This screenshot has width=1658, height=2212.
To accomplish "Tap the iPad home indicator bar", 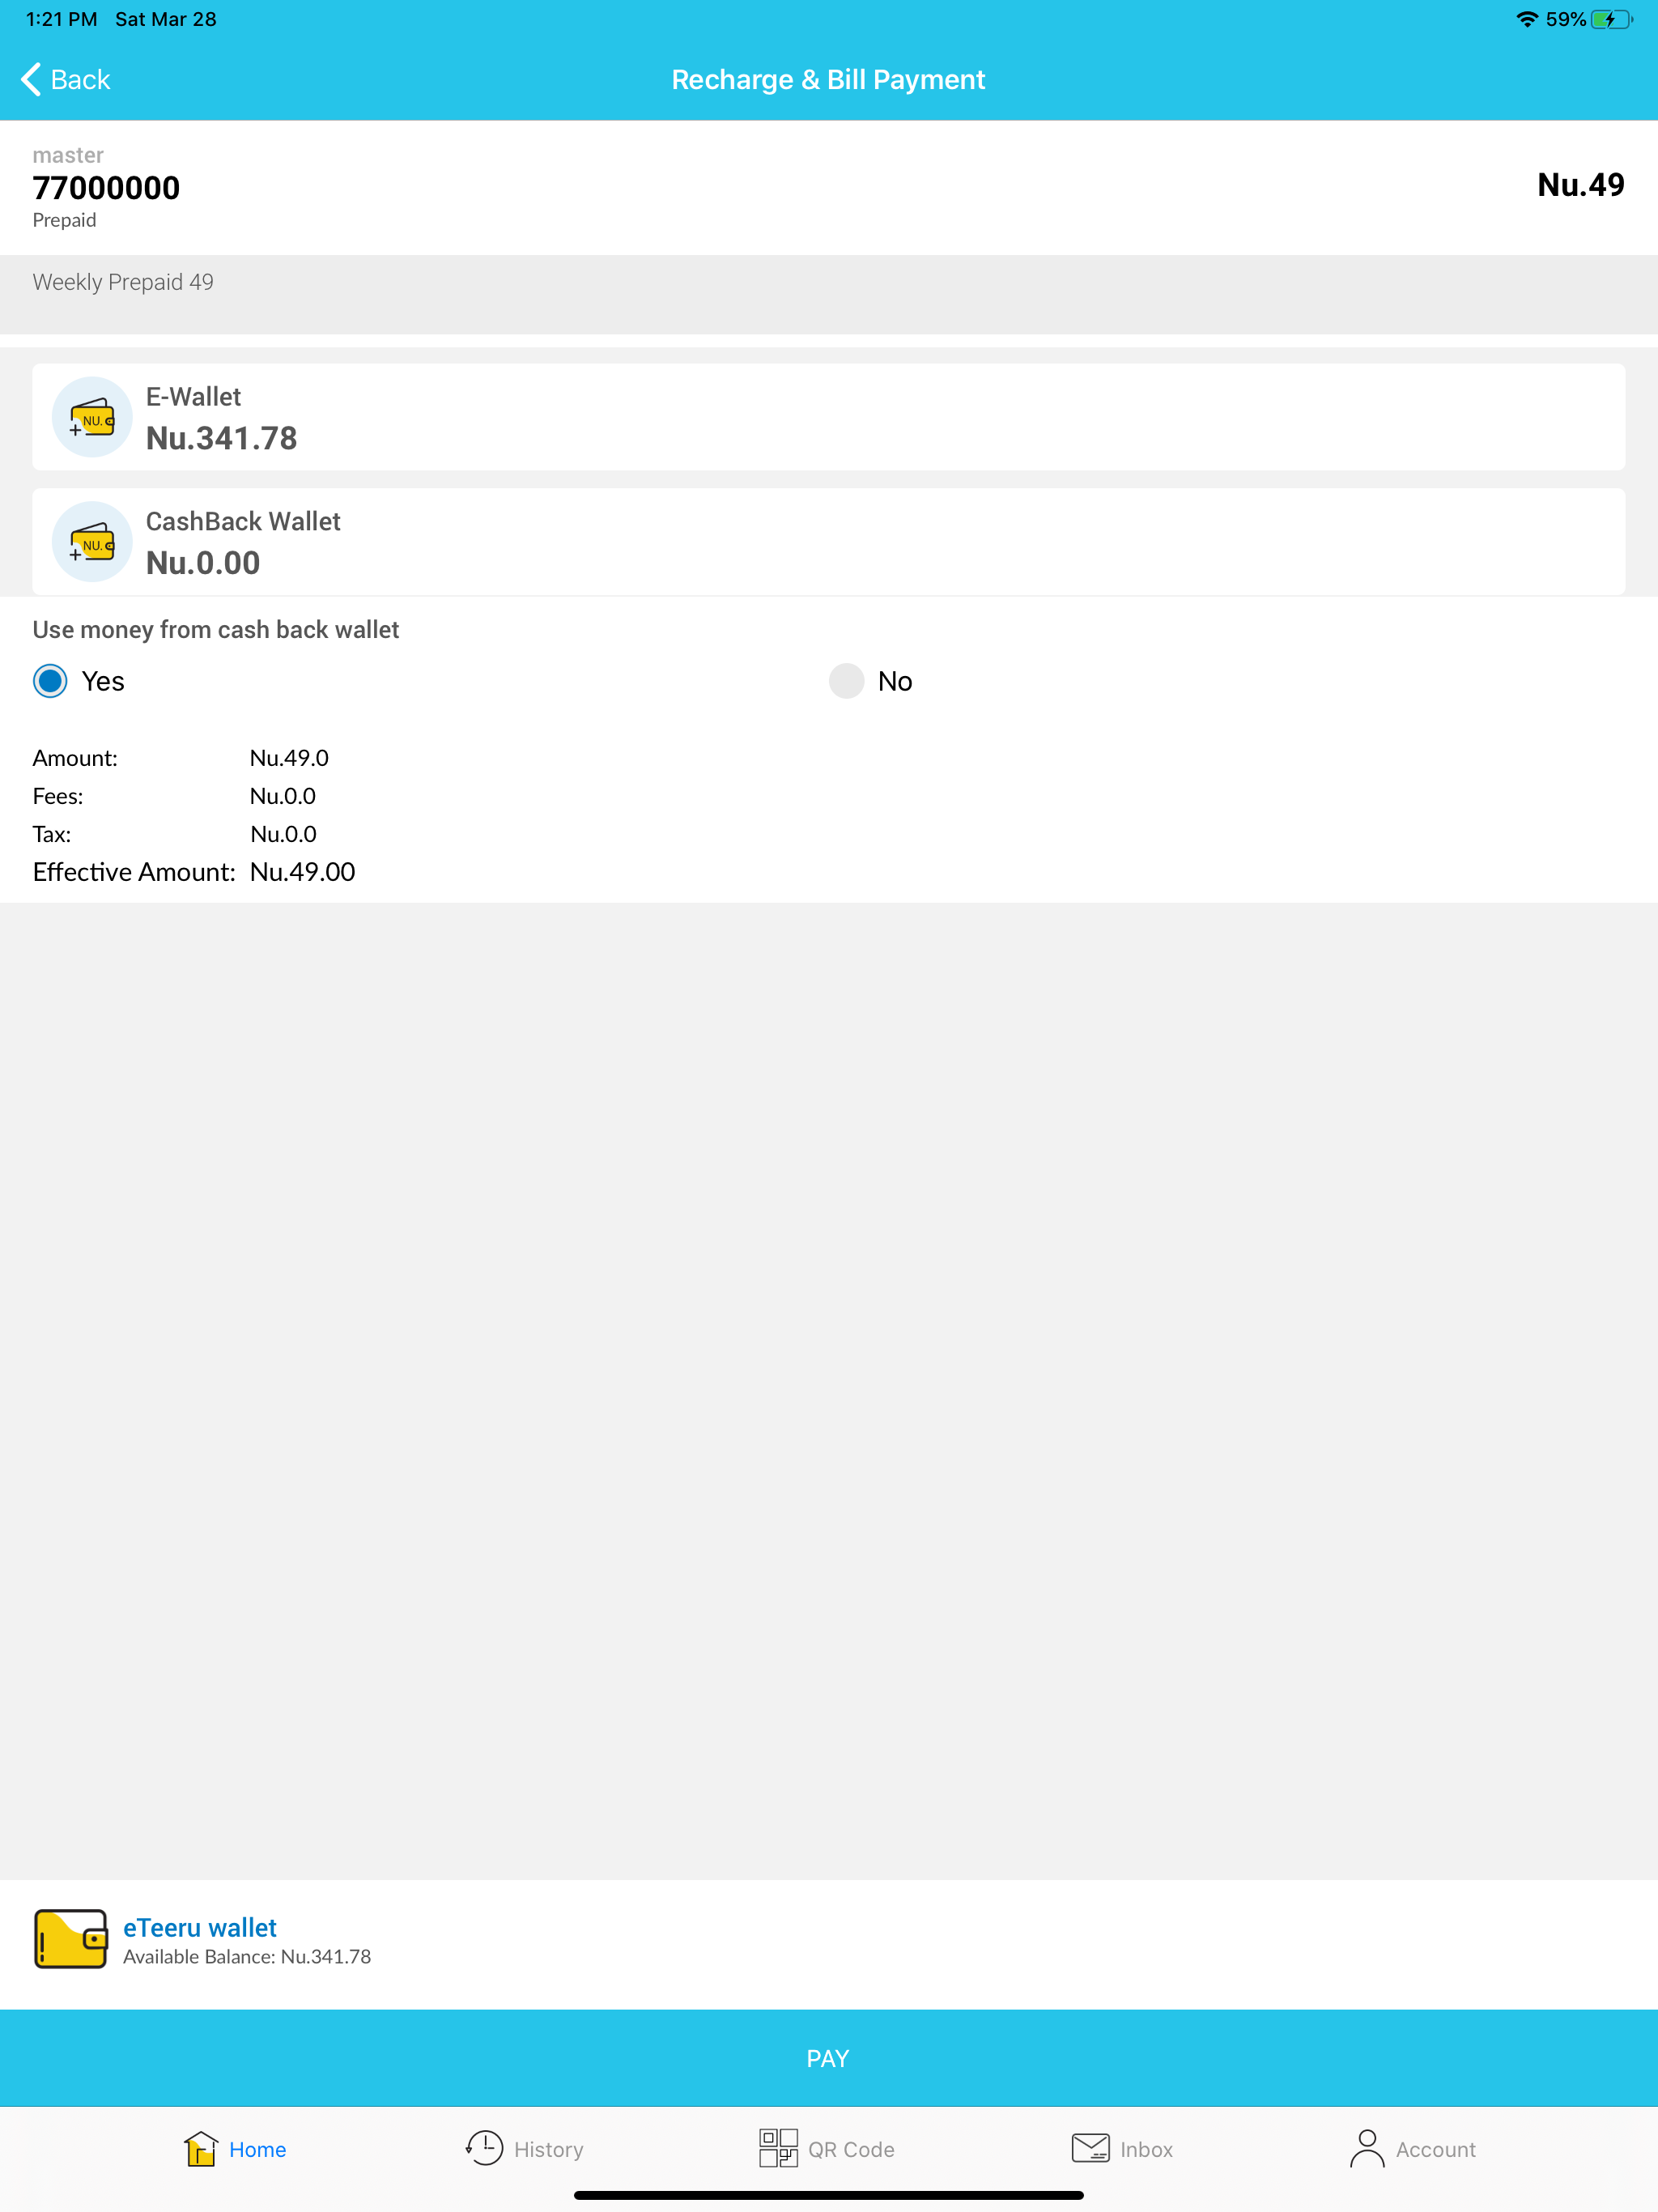I will tap(829, 2195).
